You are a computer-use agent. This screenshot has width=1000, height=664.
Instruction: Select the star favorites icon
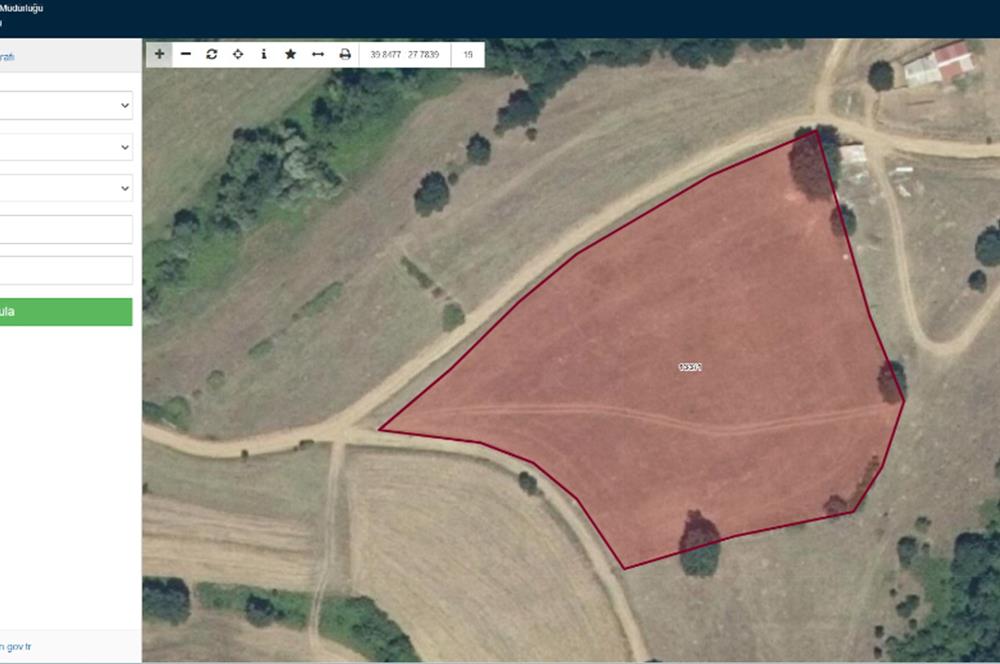291,54
